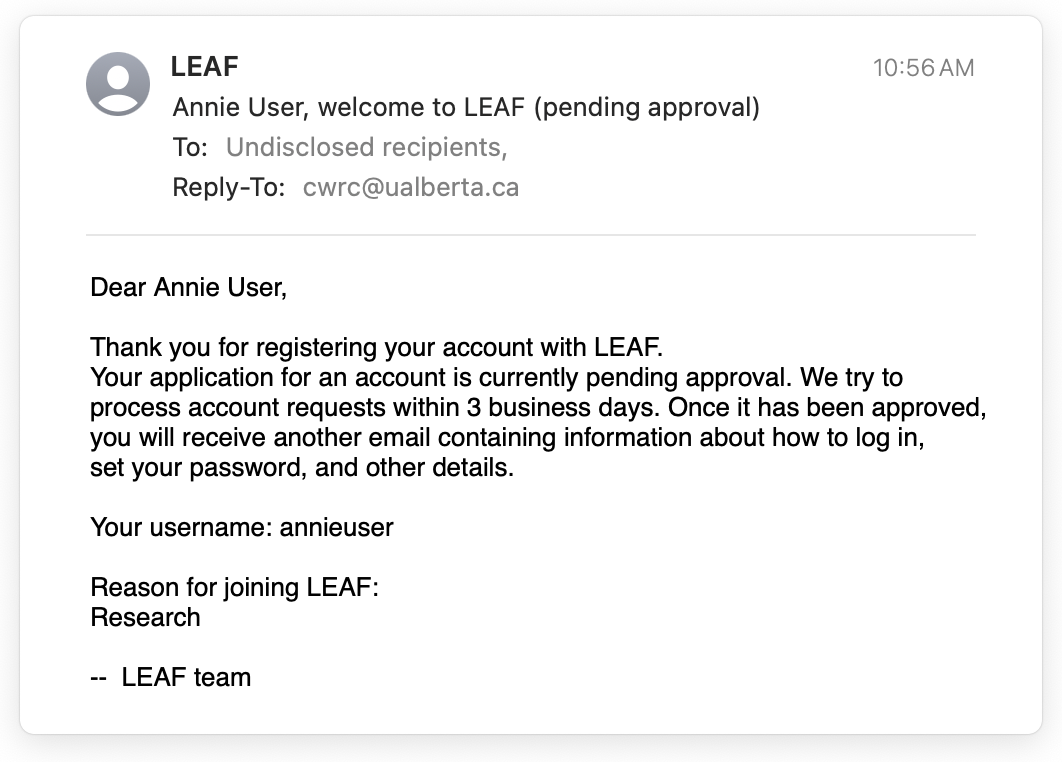
Task: Click the line starting "Your application for"
Action: point(496,378)
